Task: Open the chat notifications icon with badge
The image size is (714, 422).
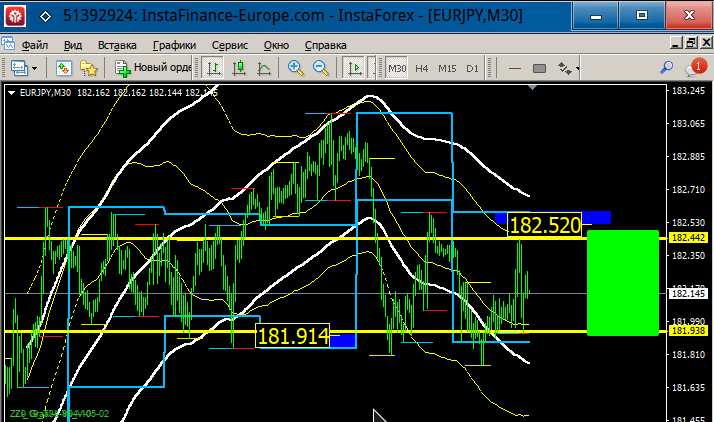Action: 695,67
